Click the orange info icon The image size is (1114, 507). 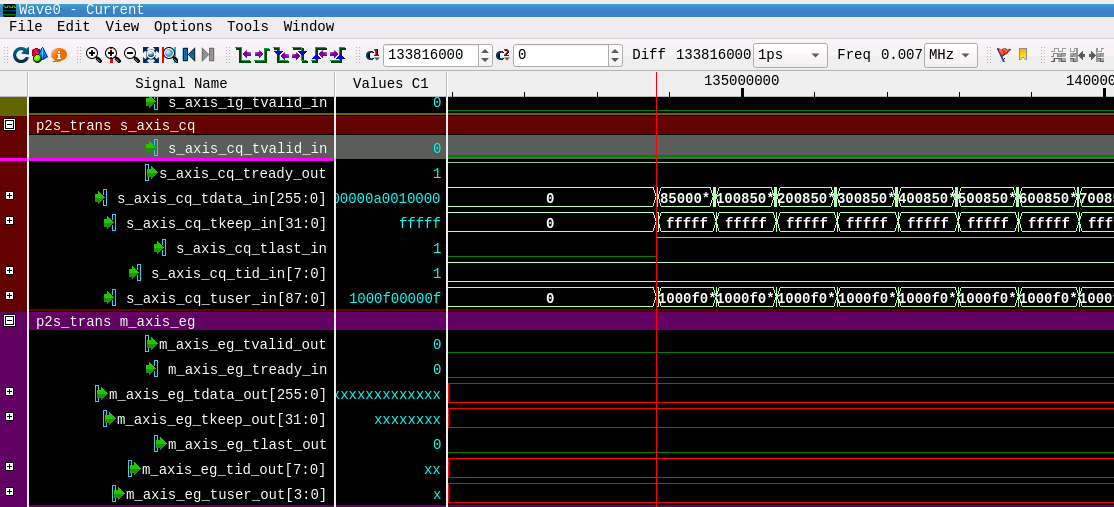tap(59, 55)
